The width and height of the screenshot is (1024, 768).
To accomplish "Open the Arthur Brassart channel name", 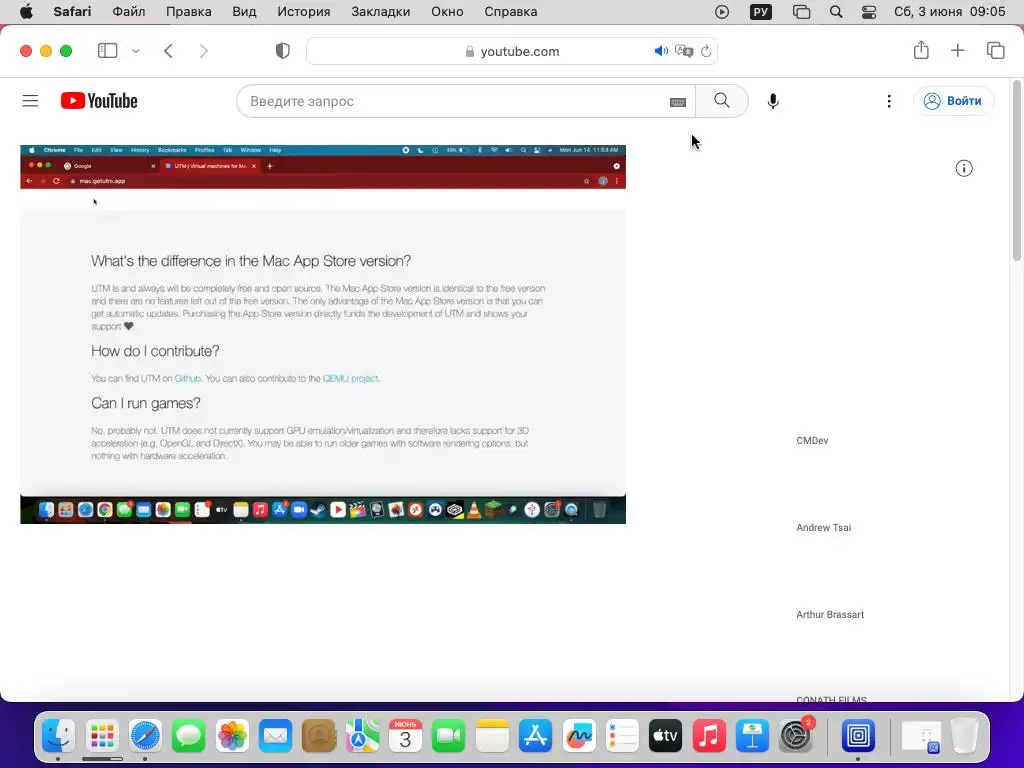I will [x=830, y=615].
